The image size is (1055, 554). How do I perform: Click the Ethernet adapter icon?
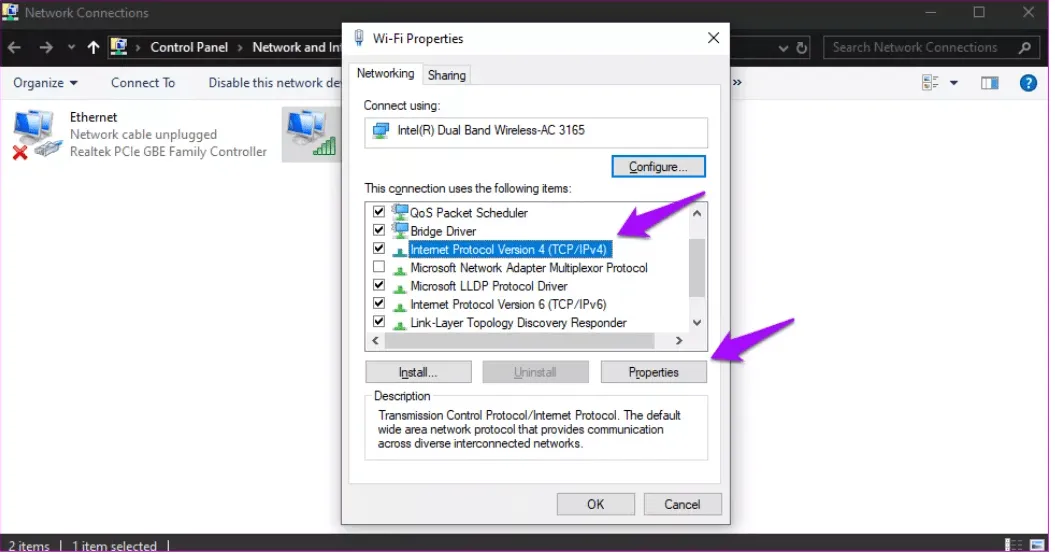(36, 135)
